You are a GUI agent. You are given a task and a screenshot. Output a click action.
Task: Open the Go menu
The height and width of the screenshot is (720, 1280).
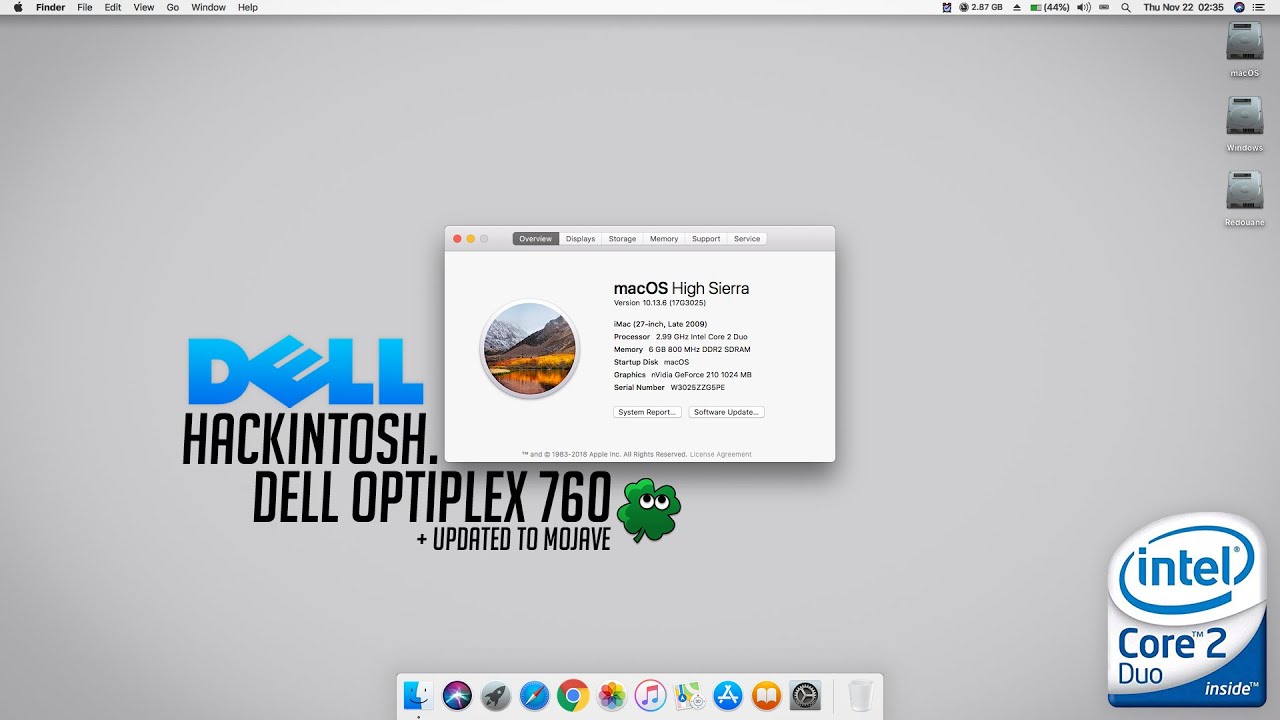click(x=173, y=7)
